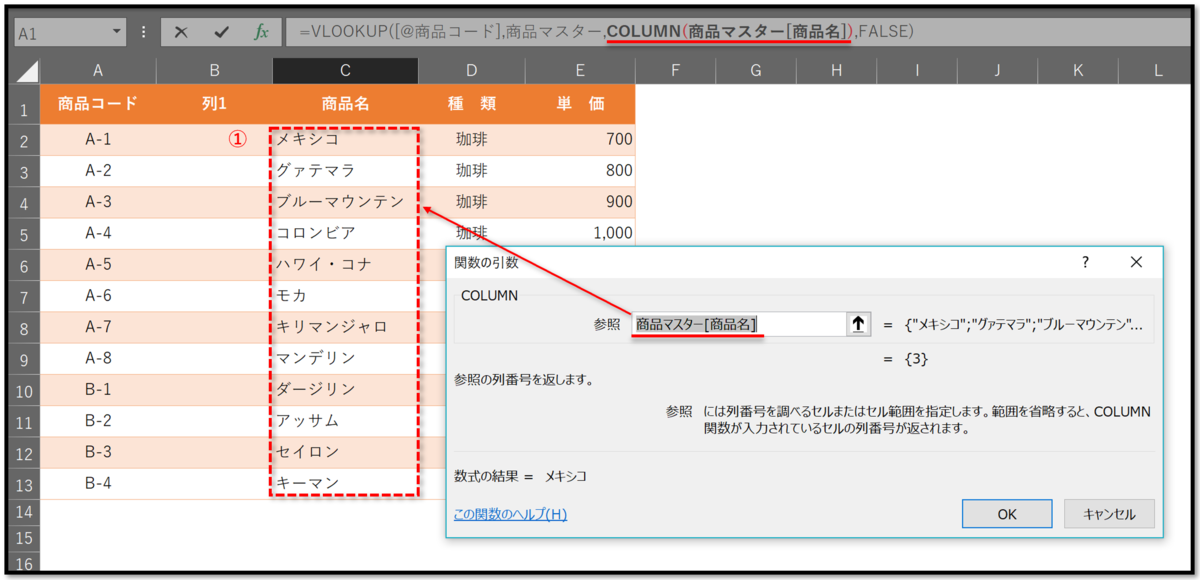
Task: Click the help (?) icon in the dialog
Action: (1086, 262)
